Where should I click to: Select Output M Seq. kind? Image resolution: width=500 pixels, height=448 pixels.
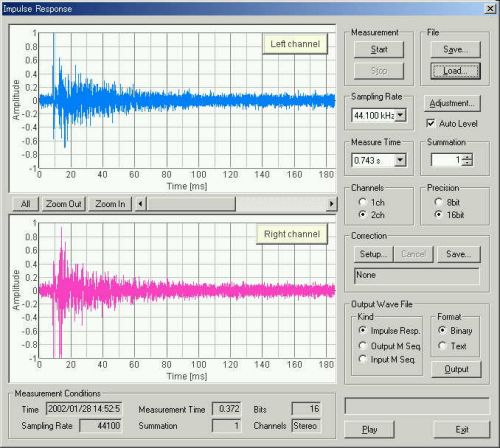tap(363, 346)
